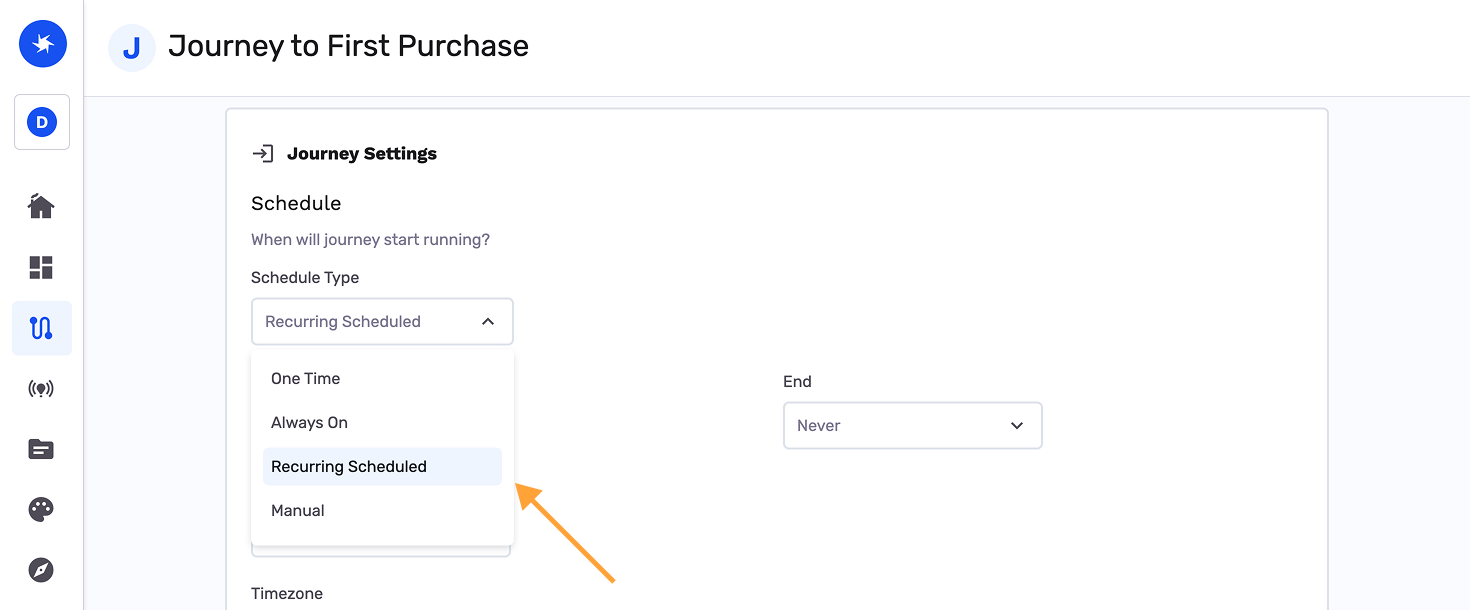1470x610 pixels.
Task: Open the Journeys sidebar icon
Action: tap(41, 328)
